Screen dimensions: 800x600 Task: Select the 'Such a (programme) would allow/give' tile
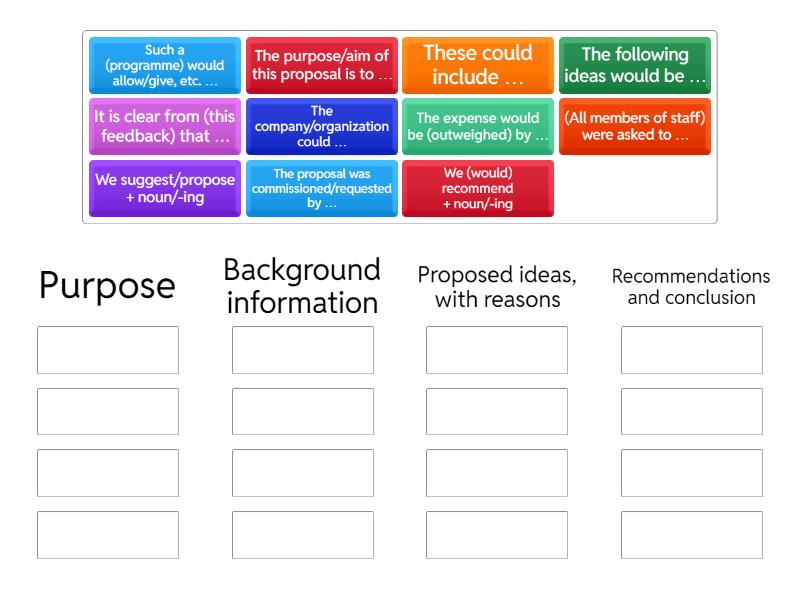[x=165, y=66]
